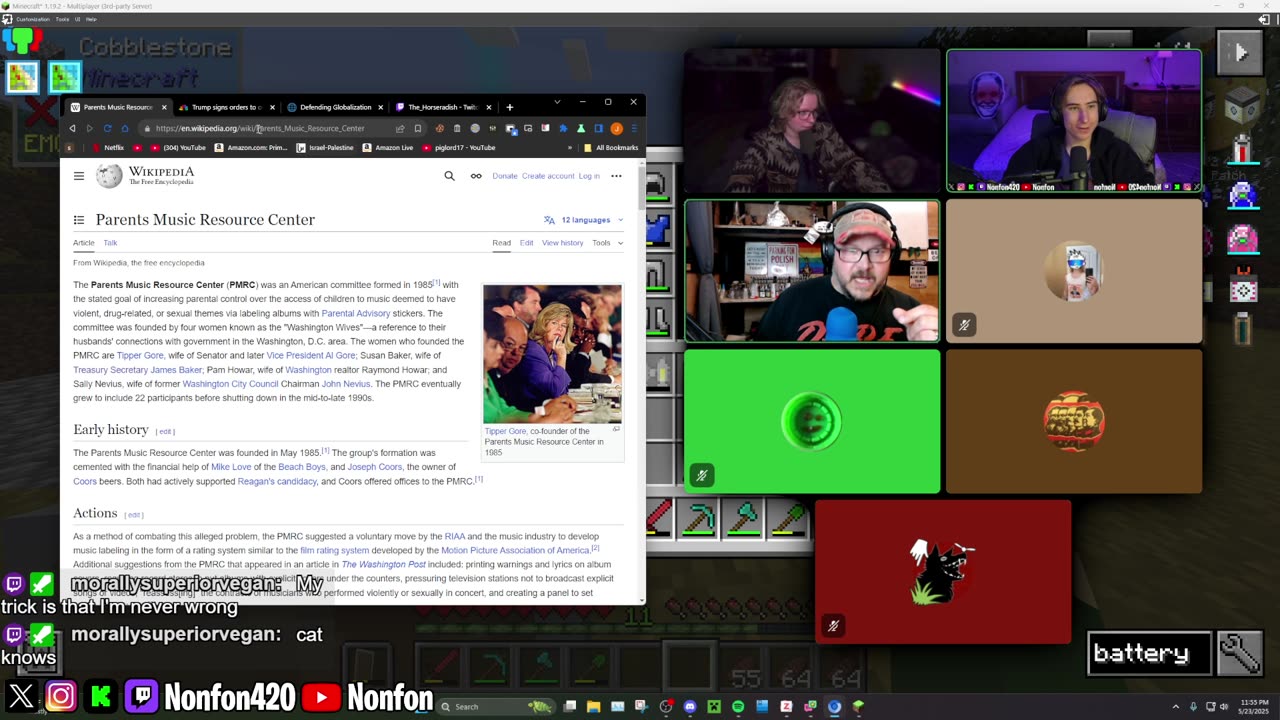Open the Tools dropdown on Wikipedia

point(607,243)
